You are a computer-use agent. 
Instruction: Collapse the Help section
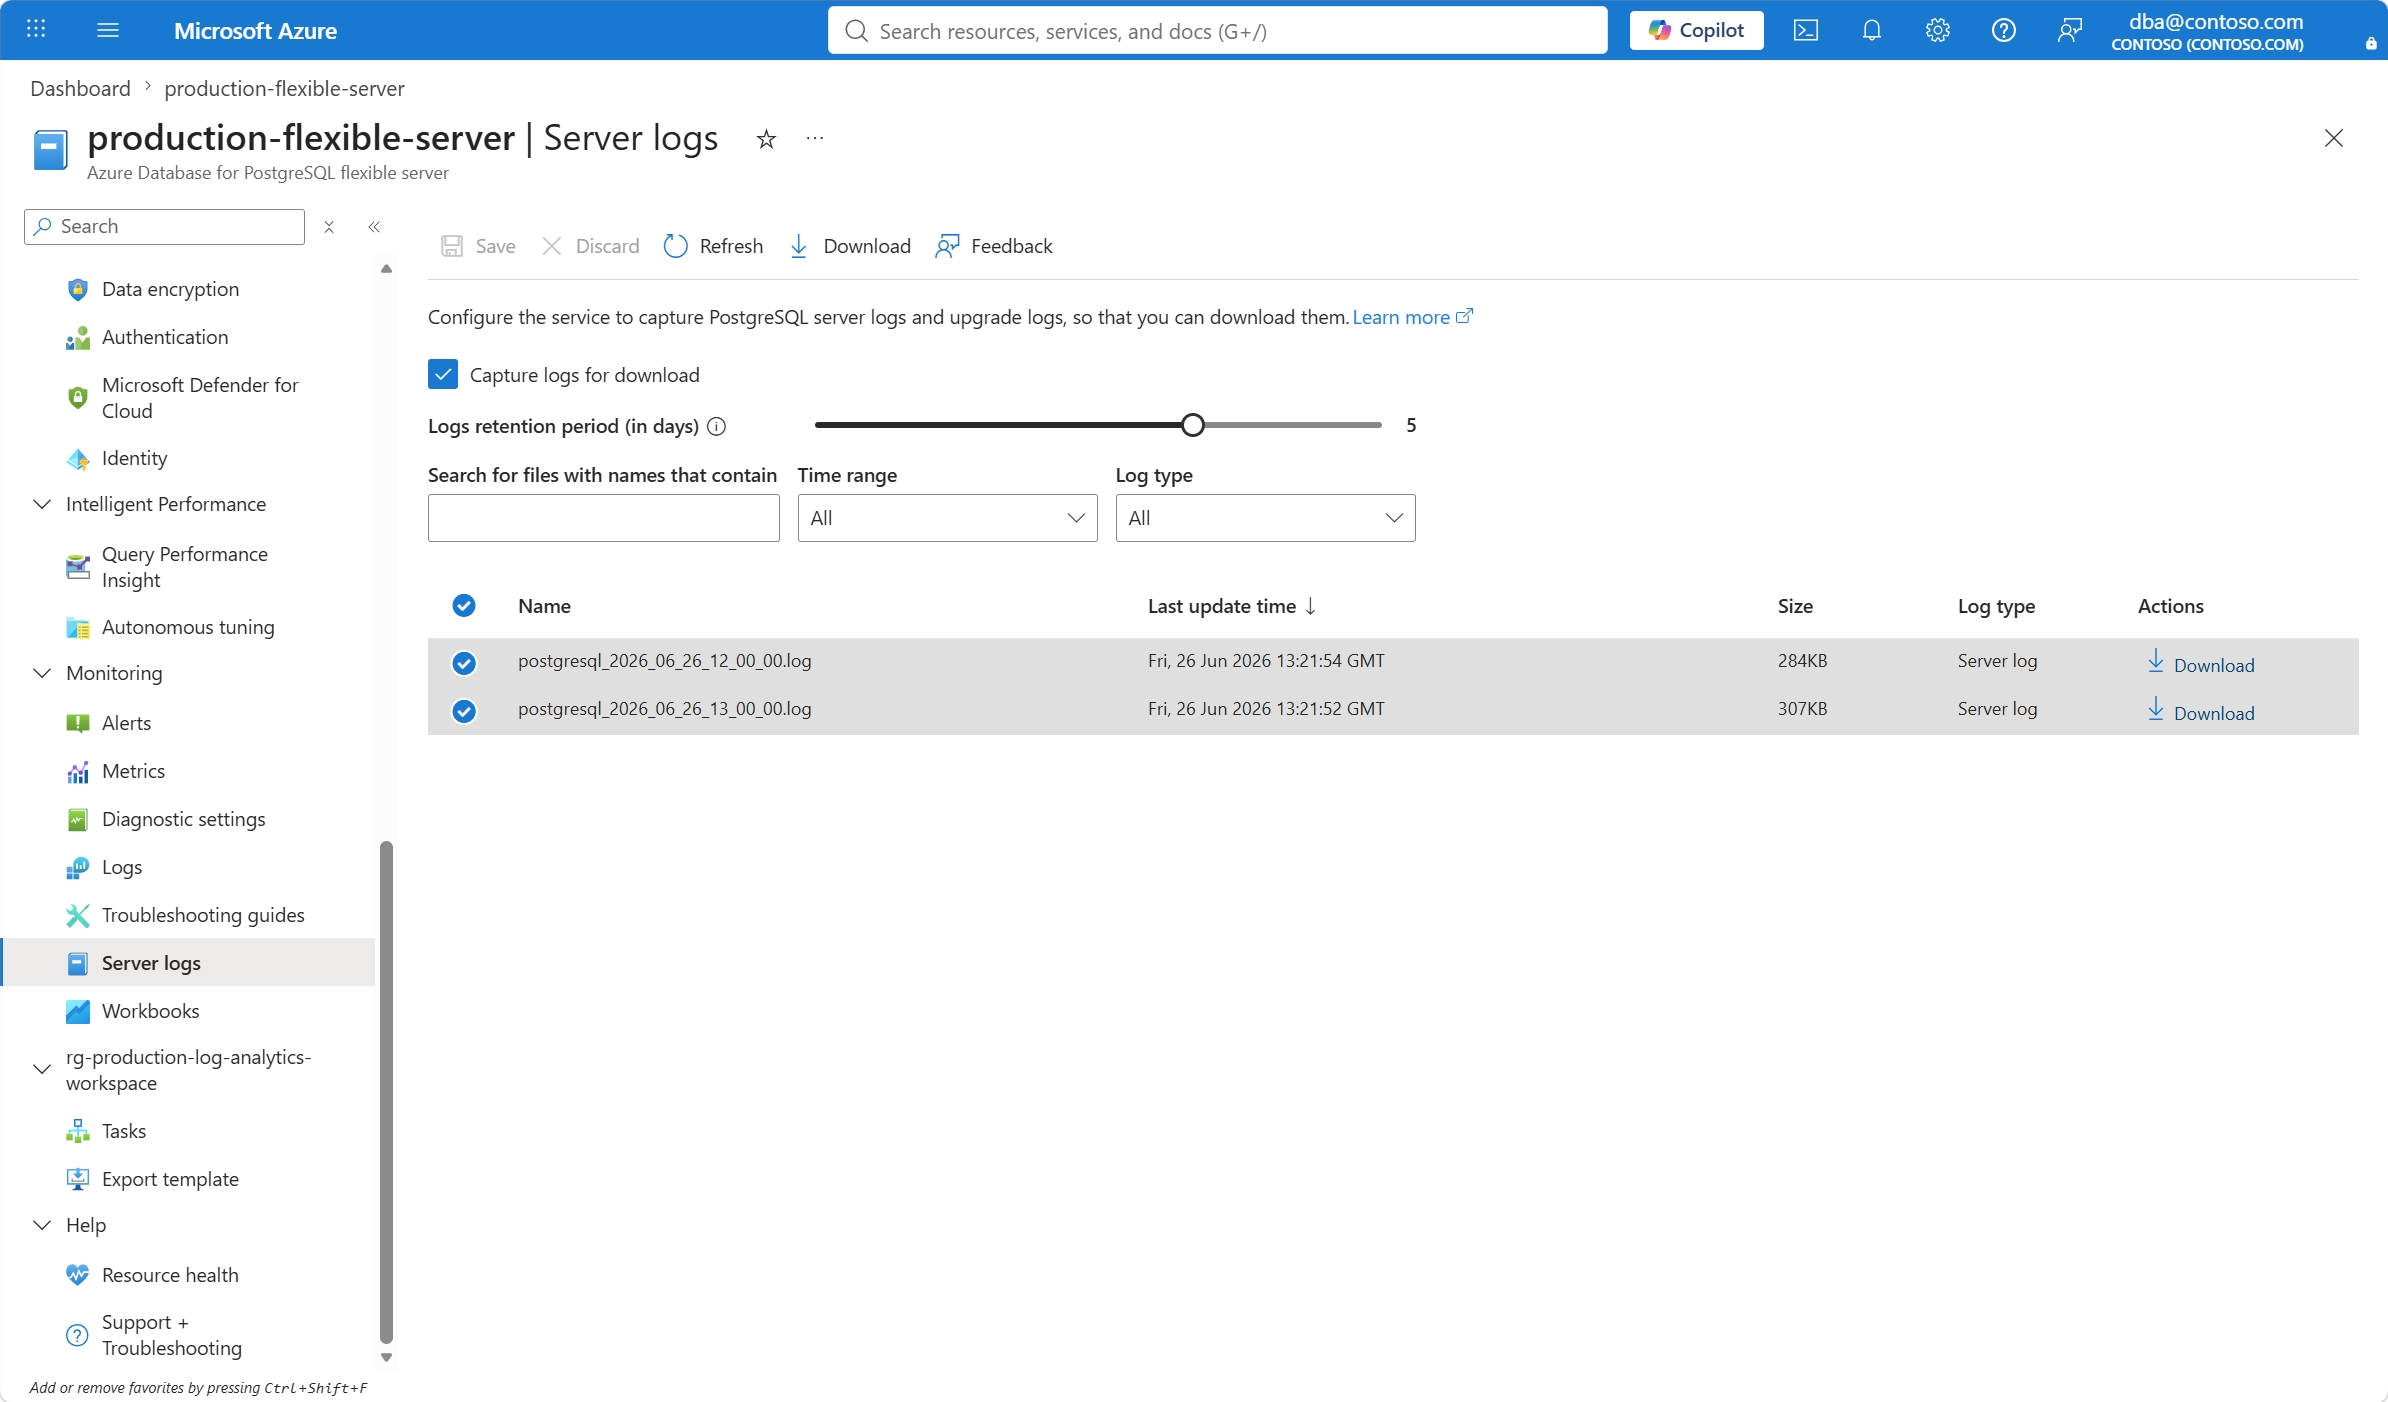click(x=42, y=1225)
